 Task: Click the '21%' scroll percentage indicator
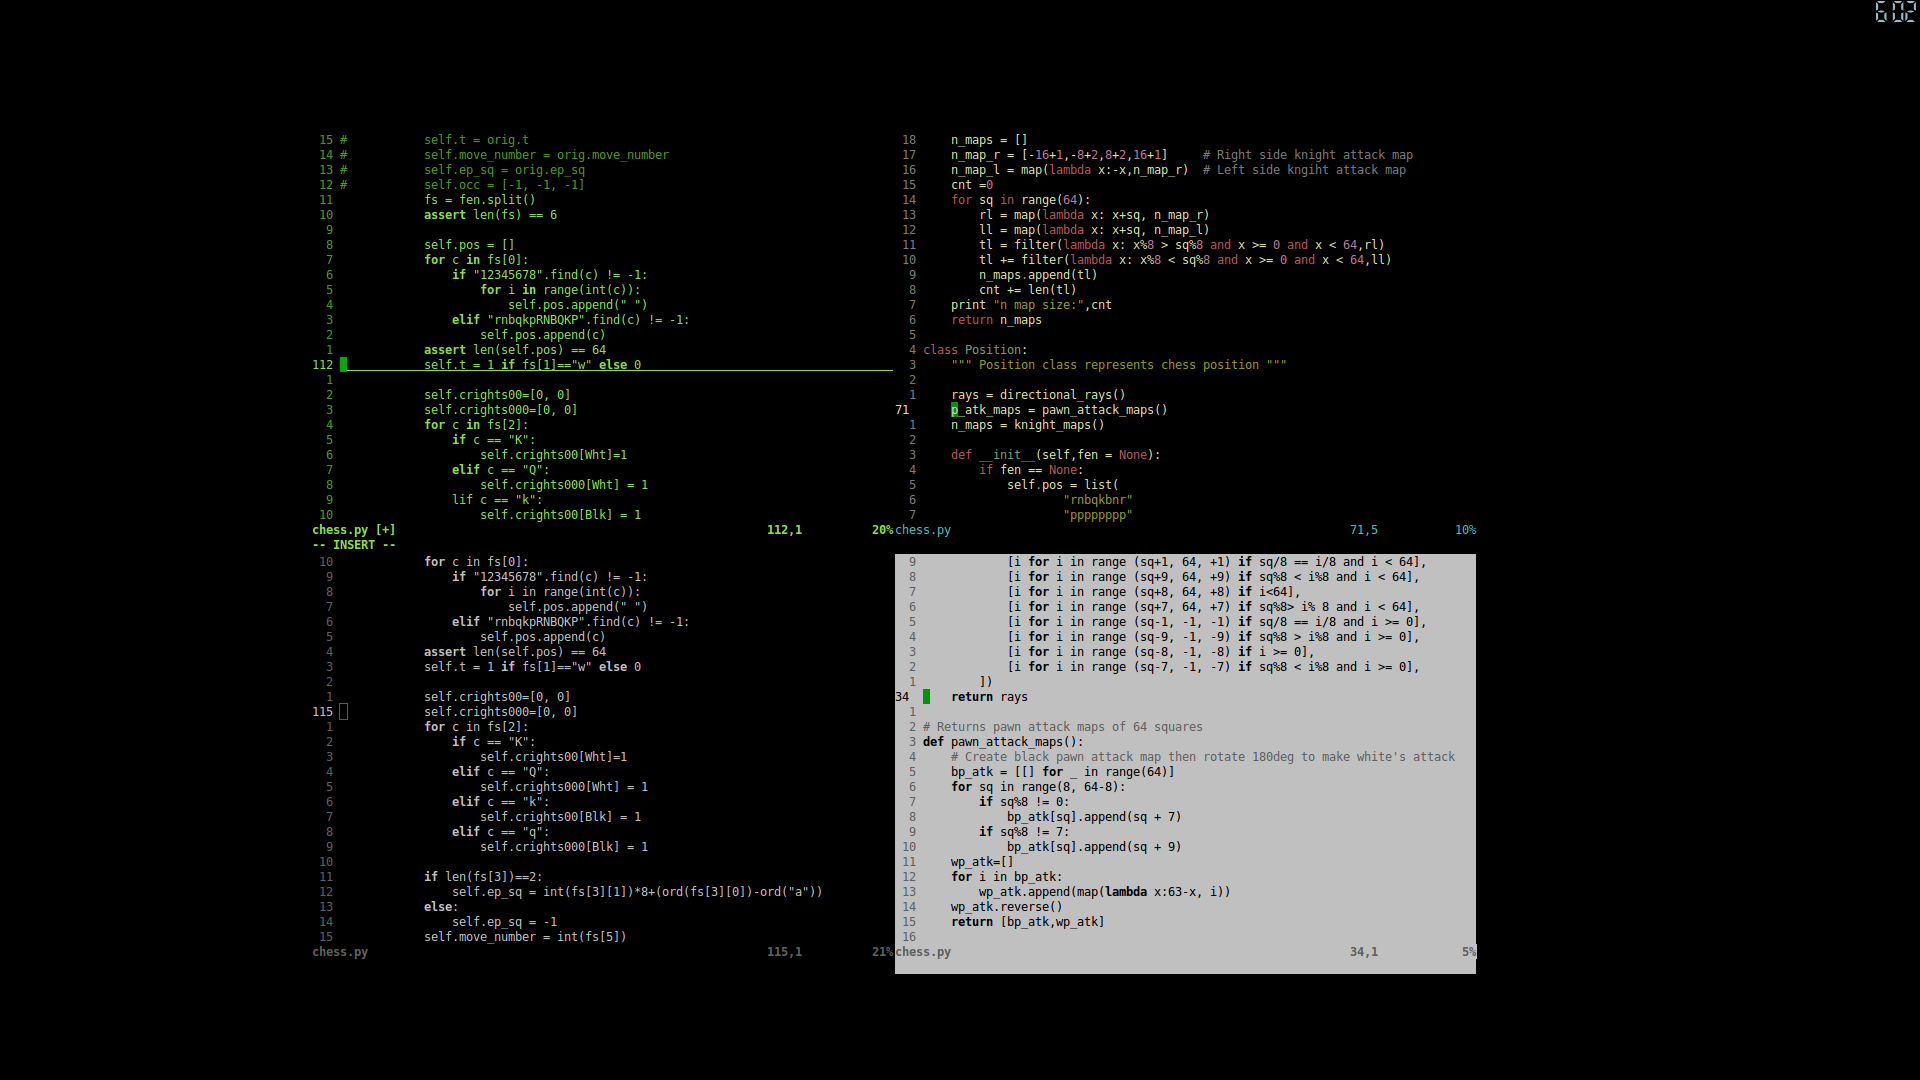click(x=882, y=952)
